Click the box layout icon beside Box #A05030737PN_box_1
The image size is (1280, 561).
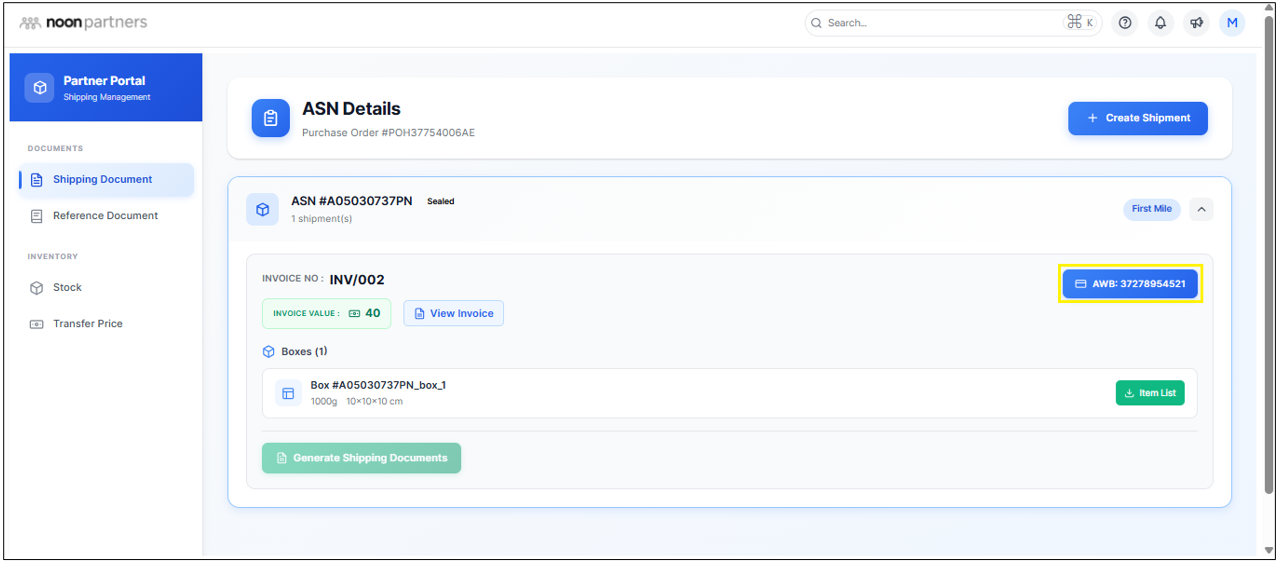click(x=288, y=393)
